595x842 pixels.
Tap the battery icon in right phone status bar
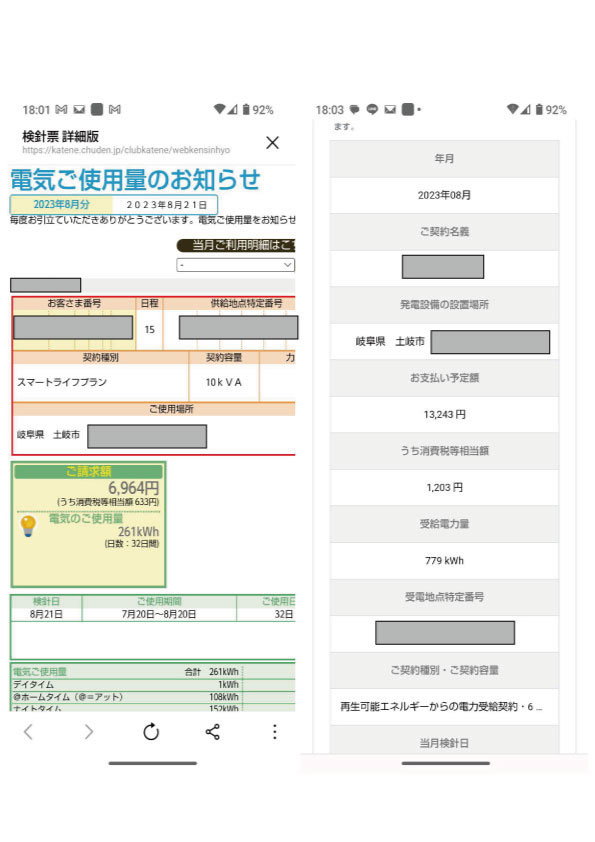[x=539, y=109]
